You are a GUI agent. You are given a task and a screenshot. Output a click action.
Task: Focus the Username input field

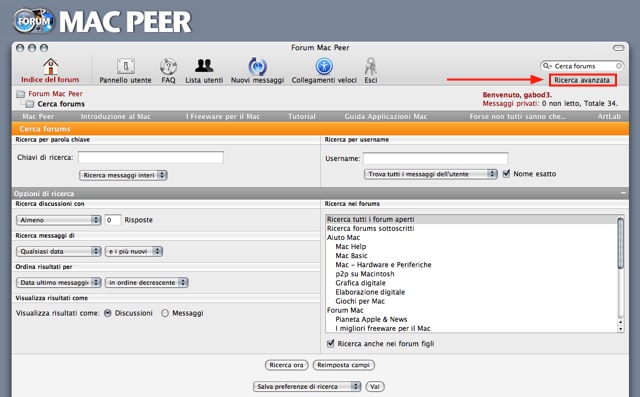tap(436, 158)
